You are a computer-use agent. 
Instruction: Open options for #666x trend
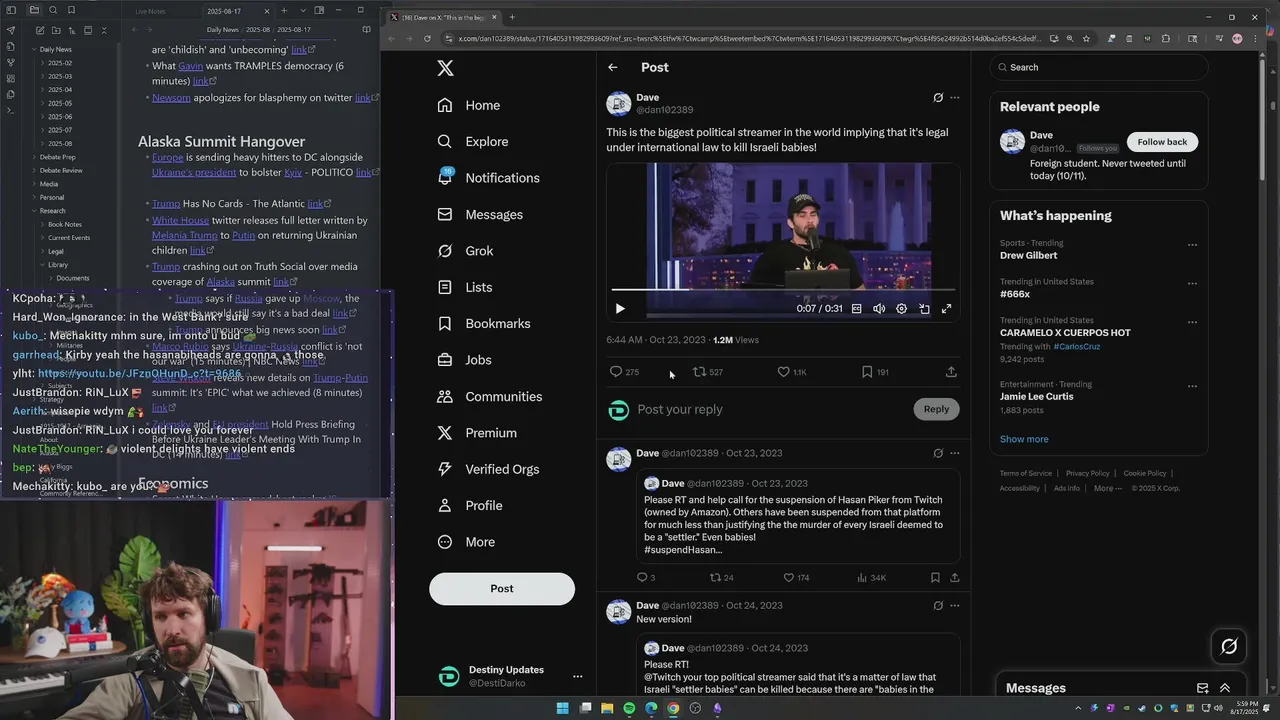click(x=1192, y=284)
